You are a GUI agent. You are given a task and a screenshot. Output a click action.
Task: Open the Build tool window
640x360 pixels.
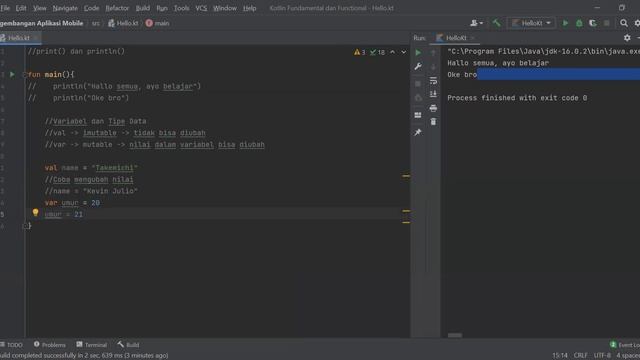tap(129, 345)
